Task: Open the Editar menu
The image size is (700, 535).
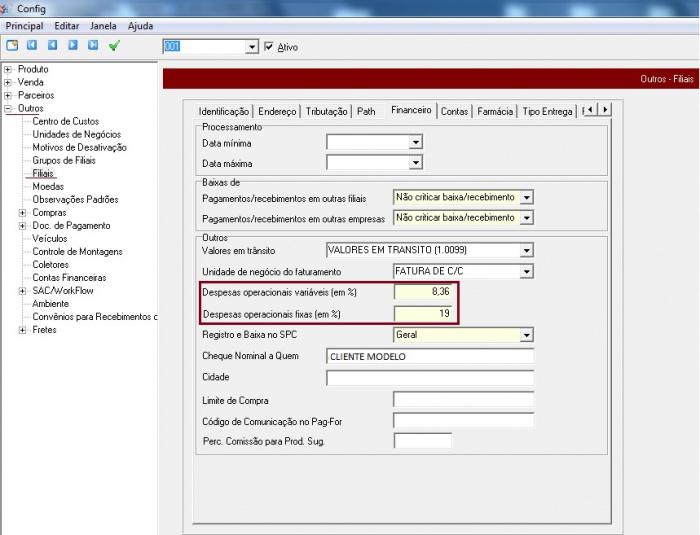Action: [67, 25]
